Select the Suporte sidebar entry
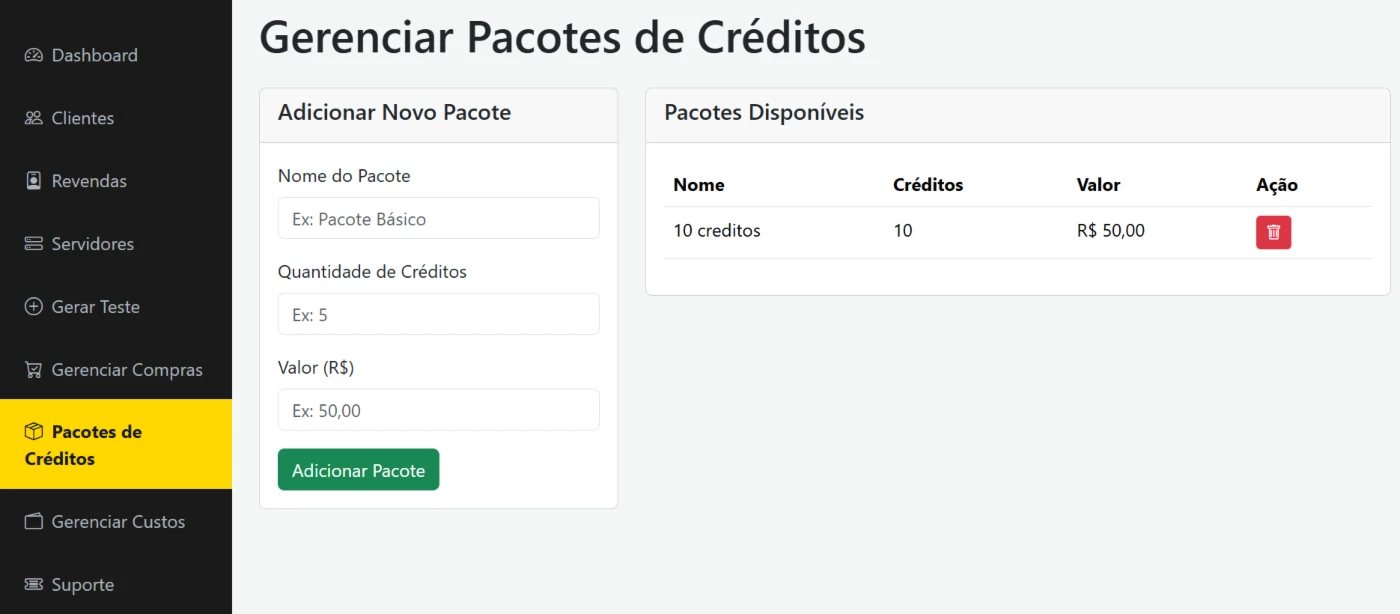This screenshot has height=614, width=1400. click(x=116, y=585)
